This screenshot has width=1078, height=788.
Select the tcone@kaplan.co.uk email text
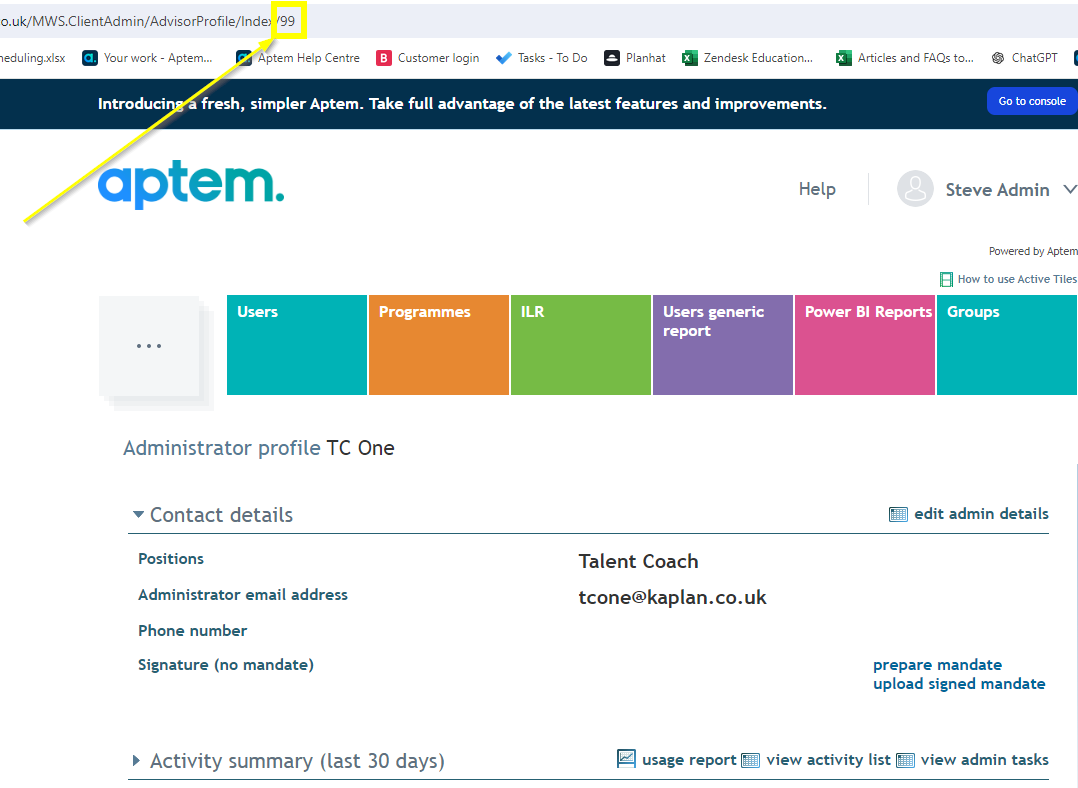(672, 598)
